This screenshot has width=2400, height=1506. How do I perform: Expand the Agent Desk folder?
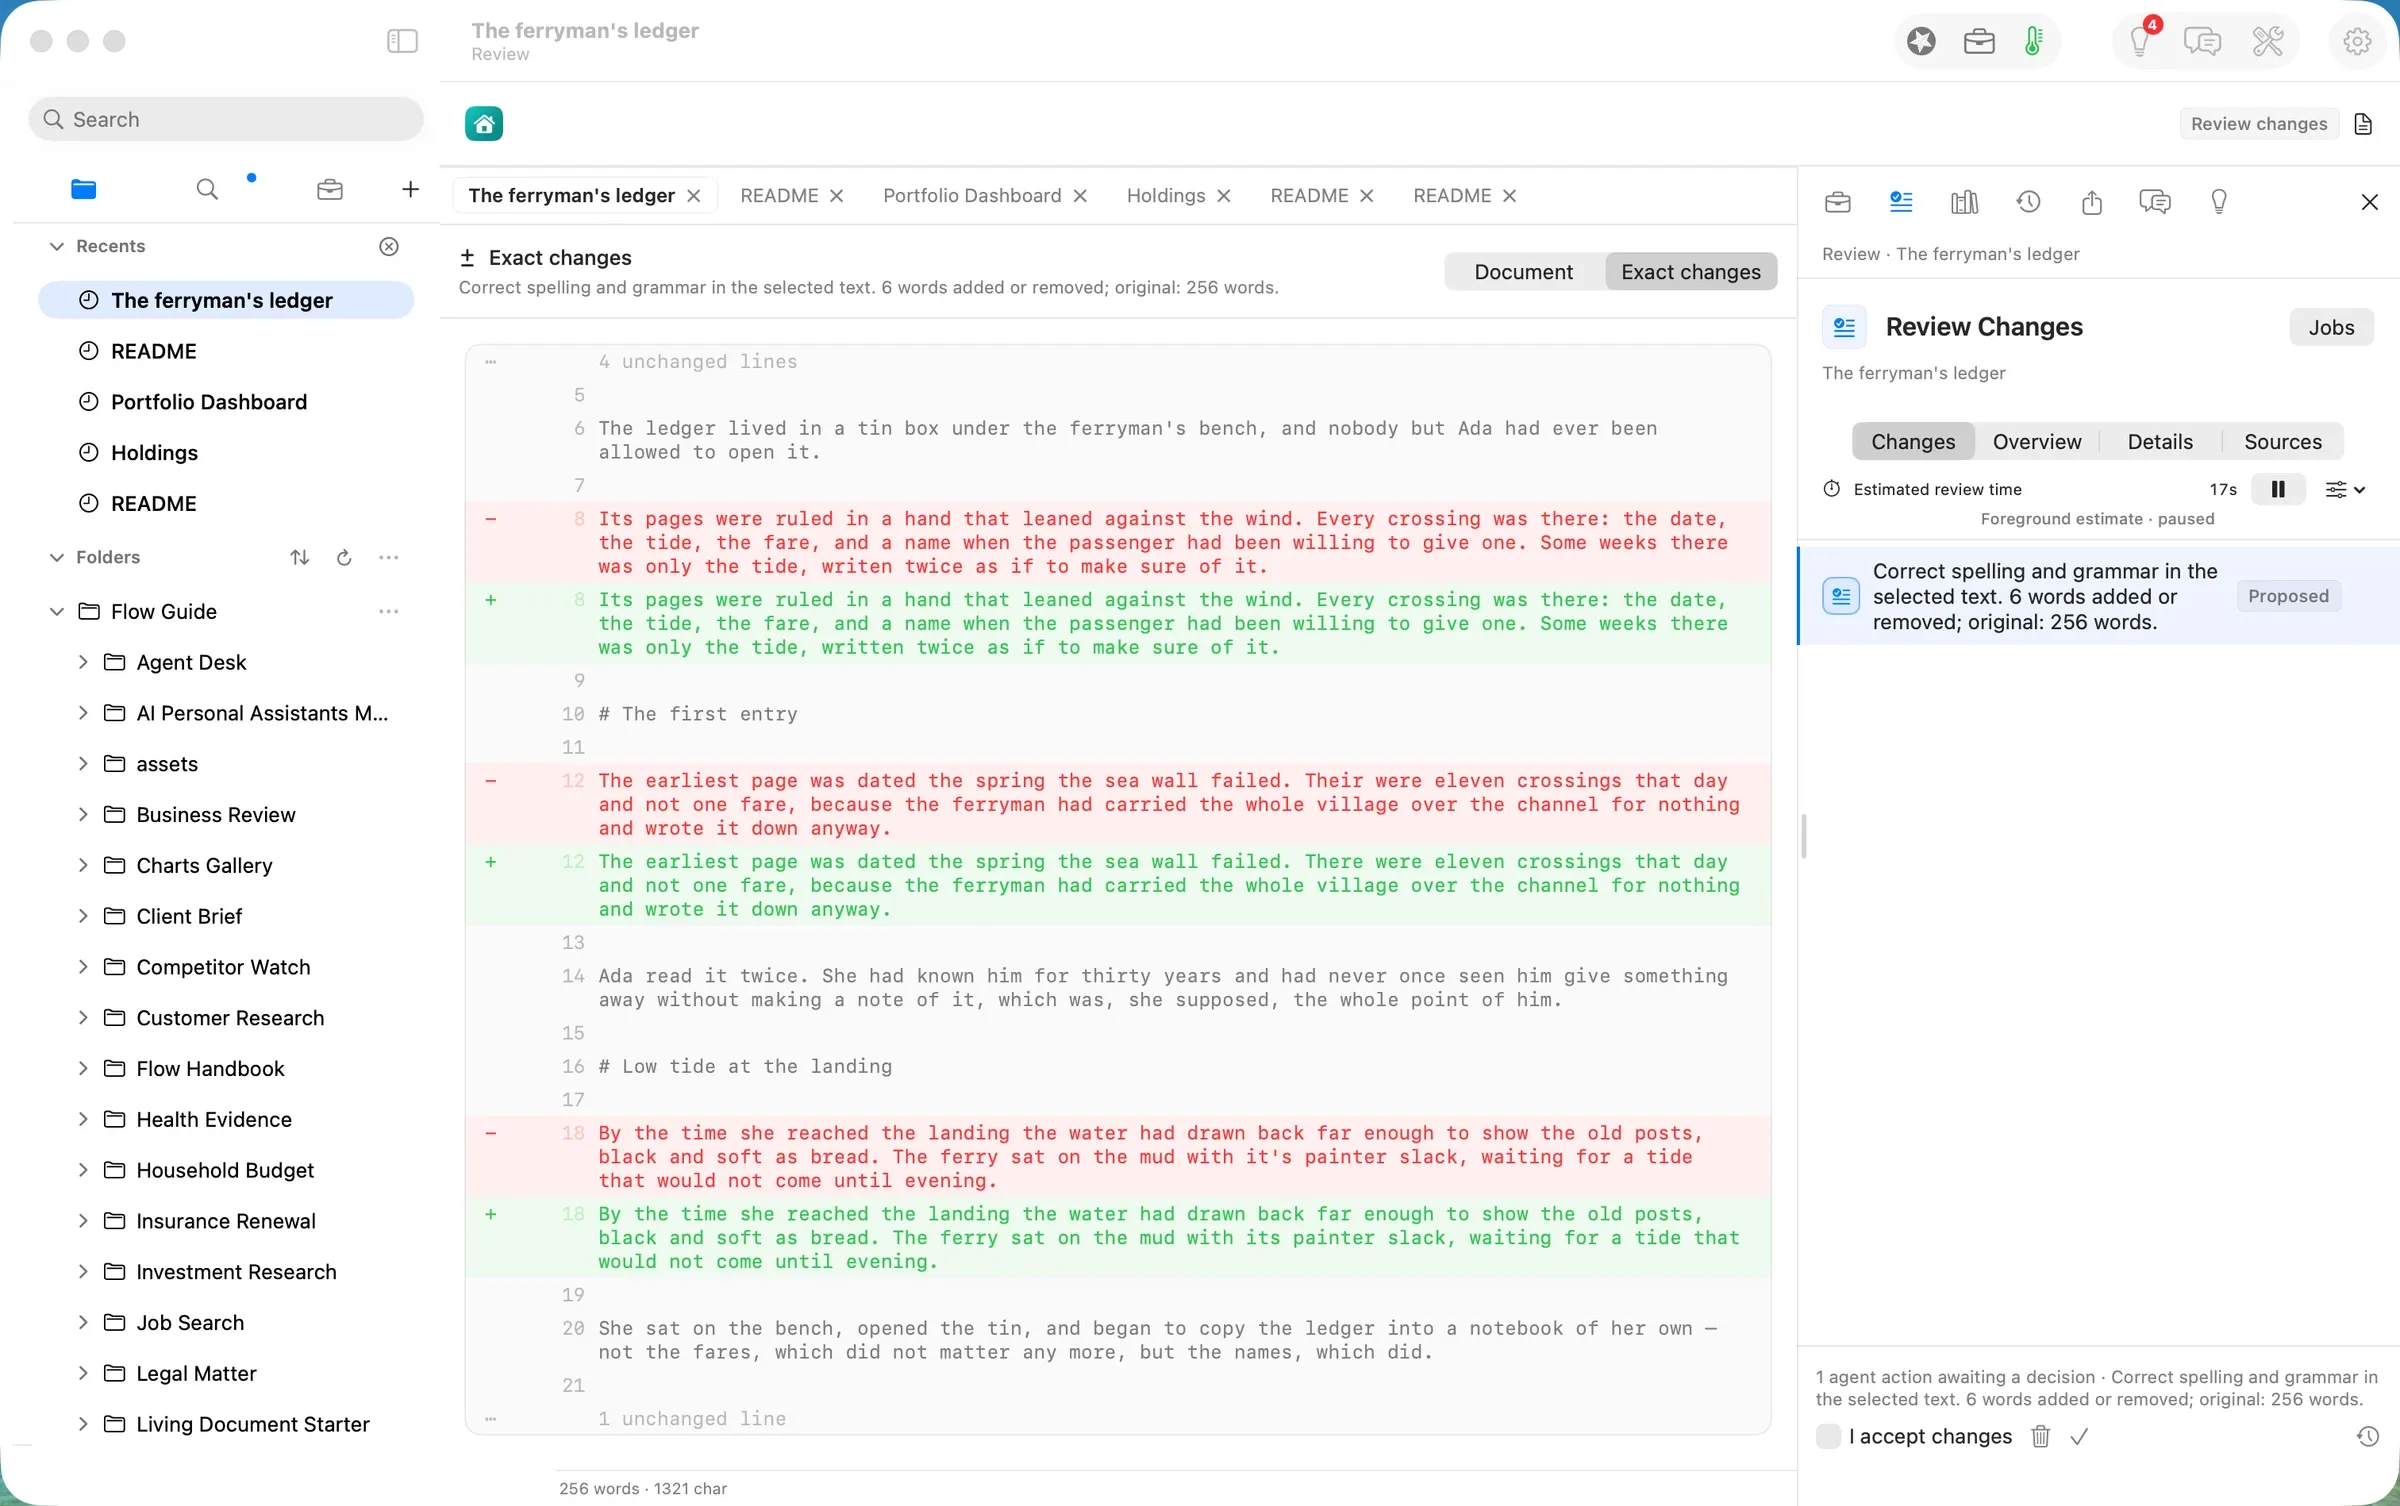[x=83, y=662]
